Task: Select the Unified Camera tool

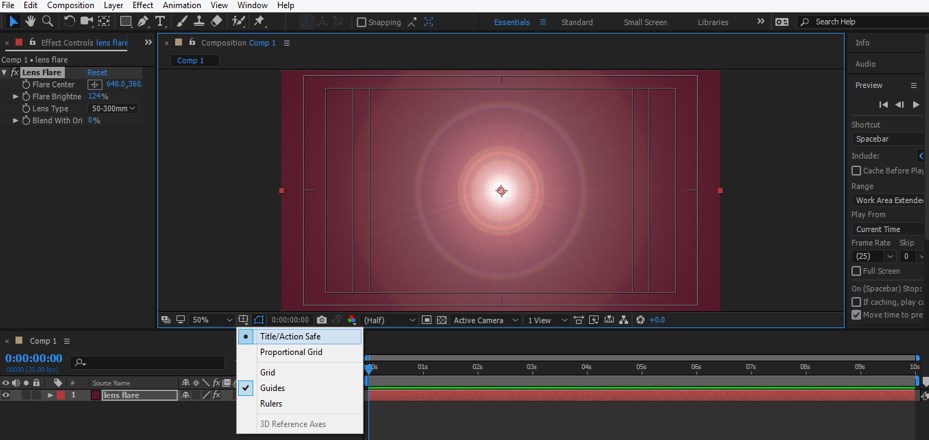Action: [87, 22]
